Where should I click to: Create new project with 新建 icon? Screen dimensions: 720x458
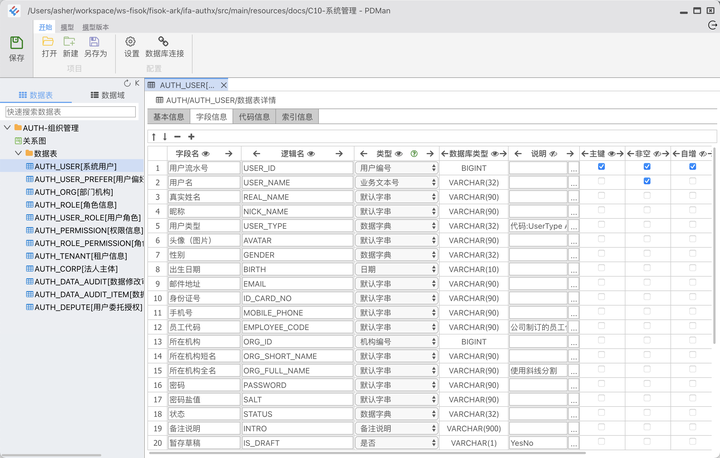click(x=69, y=42)
